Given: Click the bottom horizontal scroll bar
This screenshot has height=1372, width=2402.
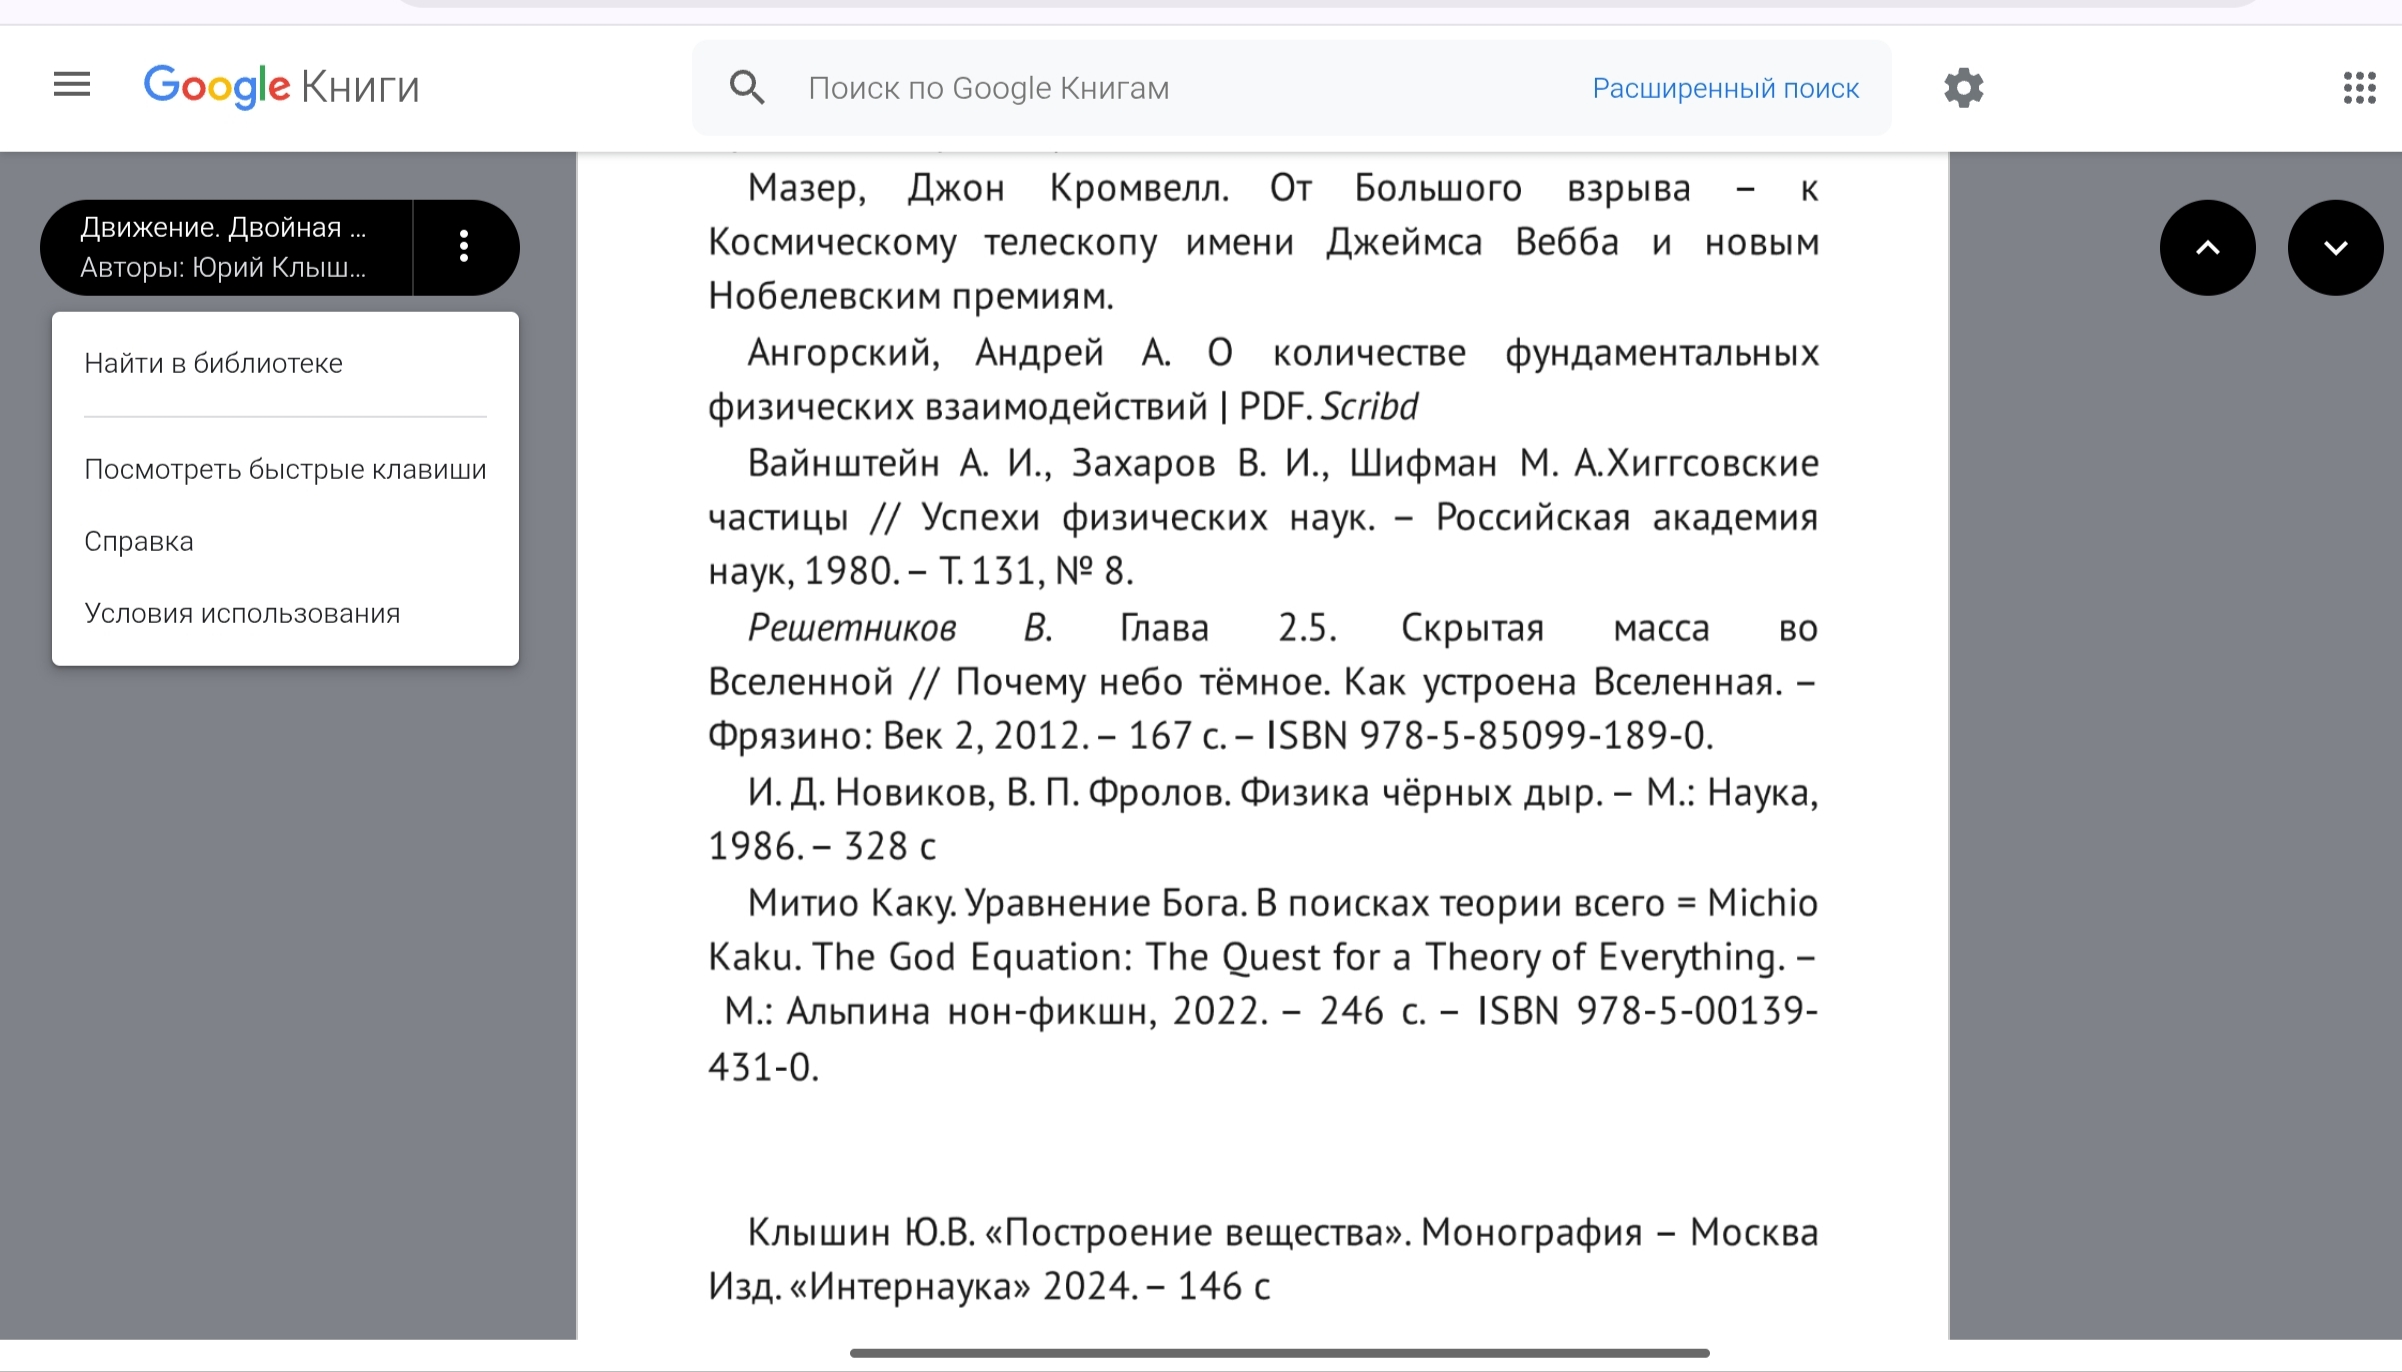Looking at the screenshot, I should (x=1279, y=1353).
